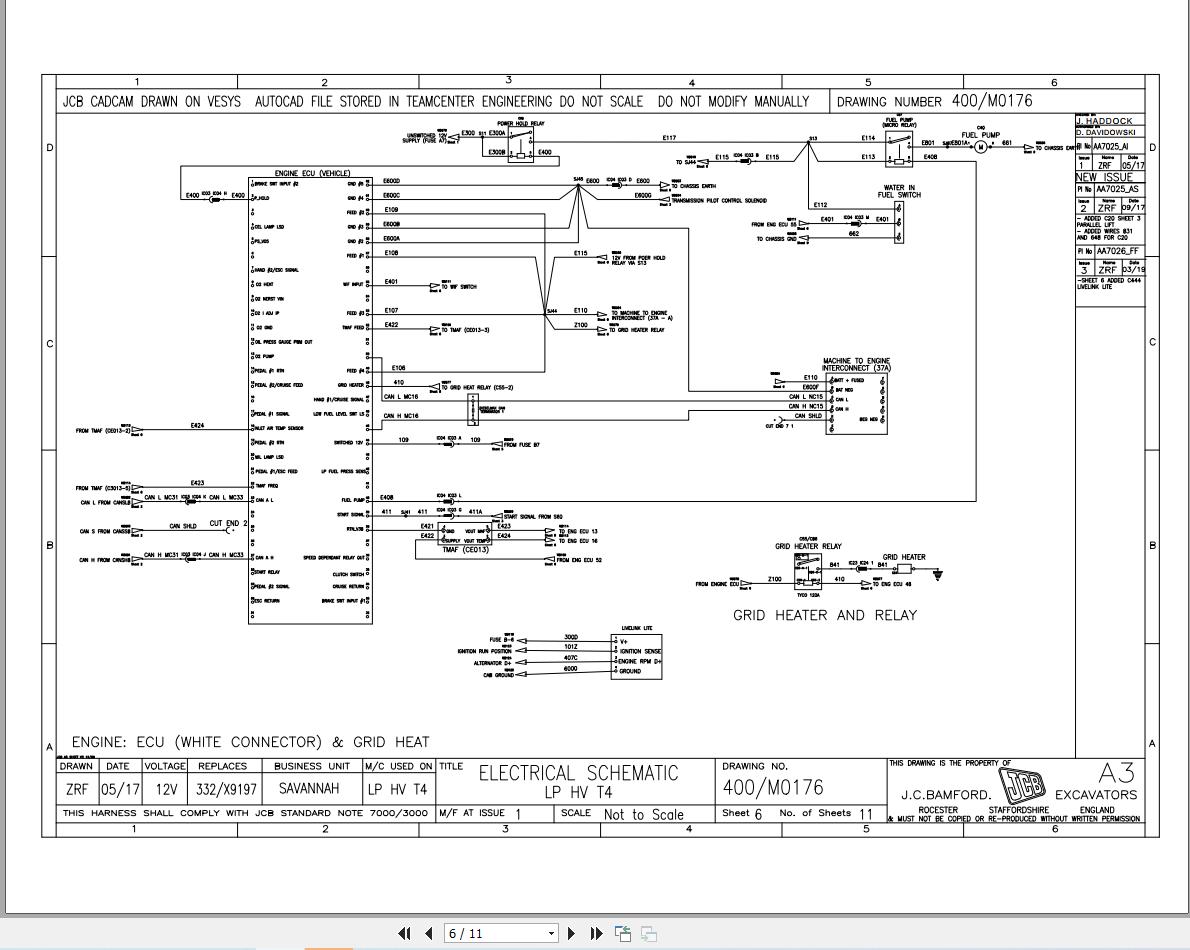Click the 'DRAWING NUMBER' header label
This screenshot has width=1190, height=950.
coord(889,102)
